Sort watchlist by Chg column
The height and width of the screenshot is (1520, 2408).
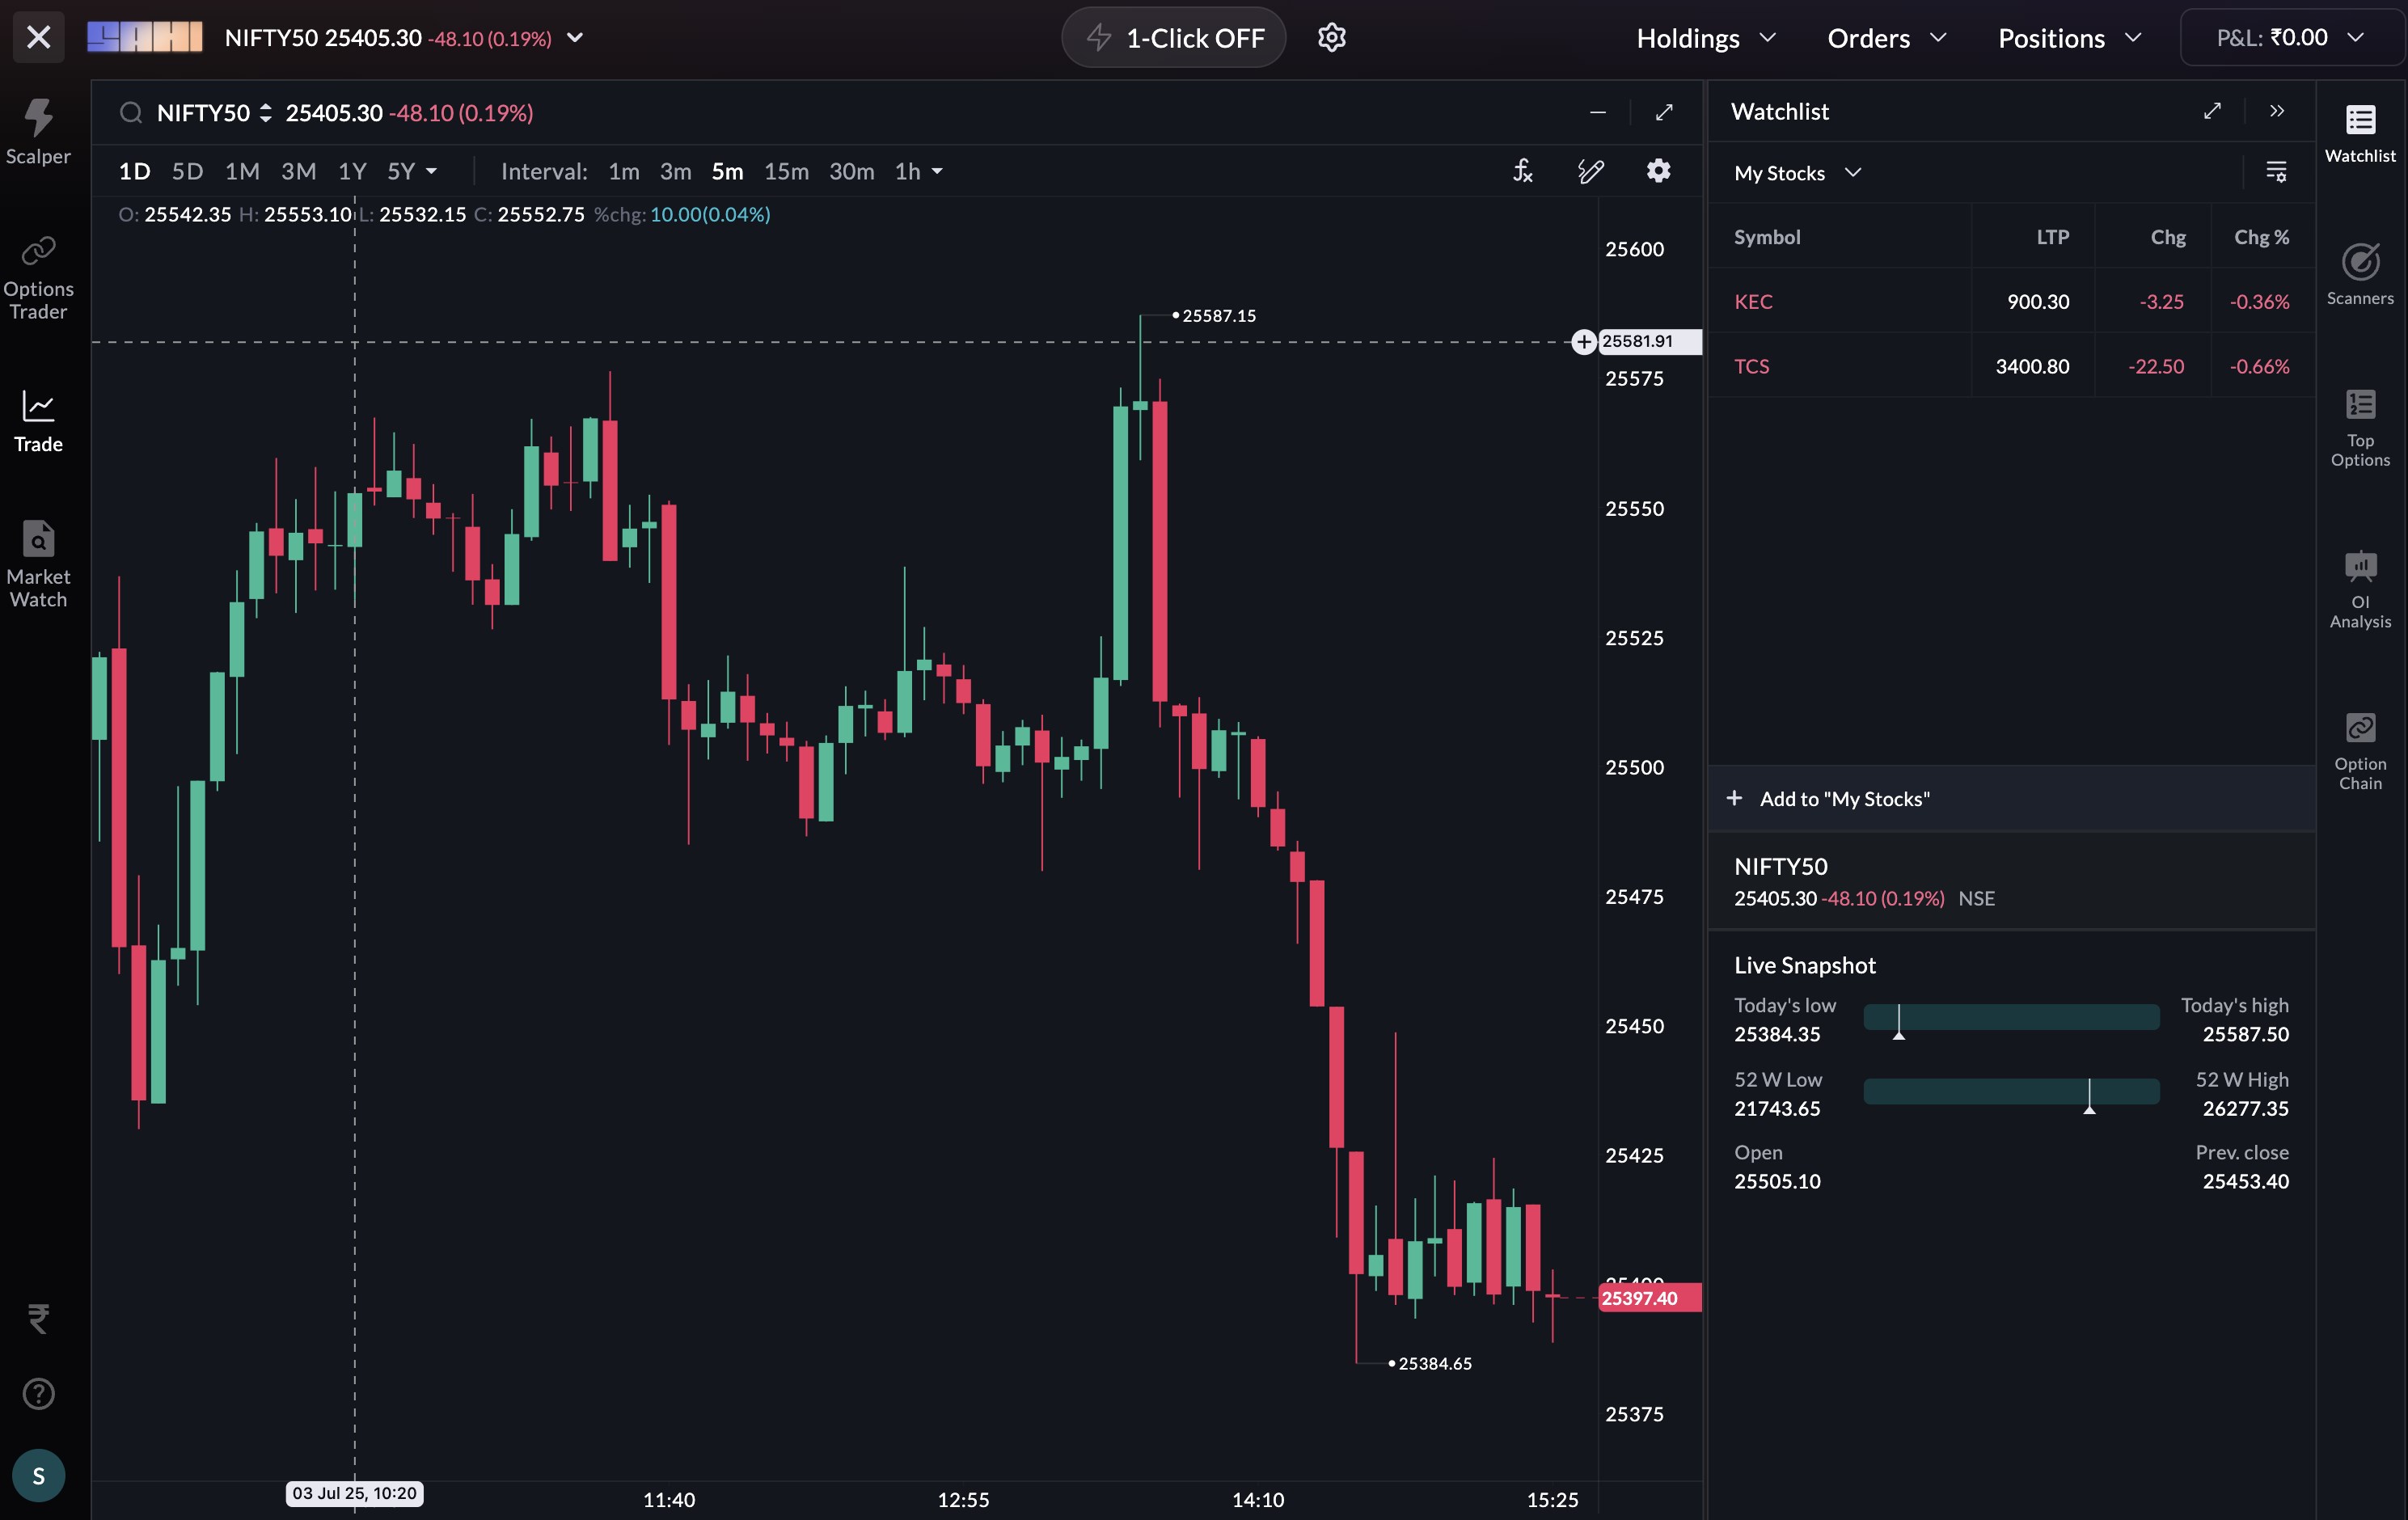click(2168, 237)
